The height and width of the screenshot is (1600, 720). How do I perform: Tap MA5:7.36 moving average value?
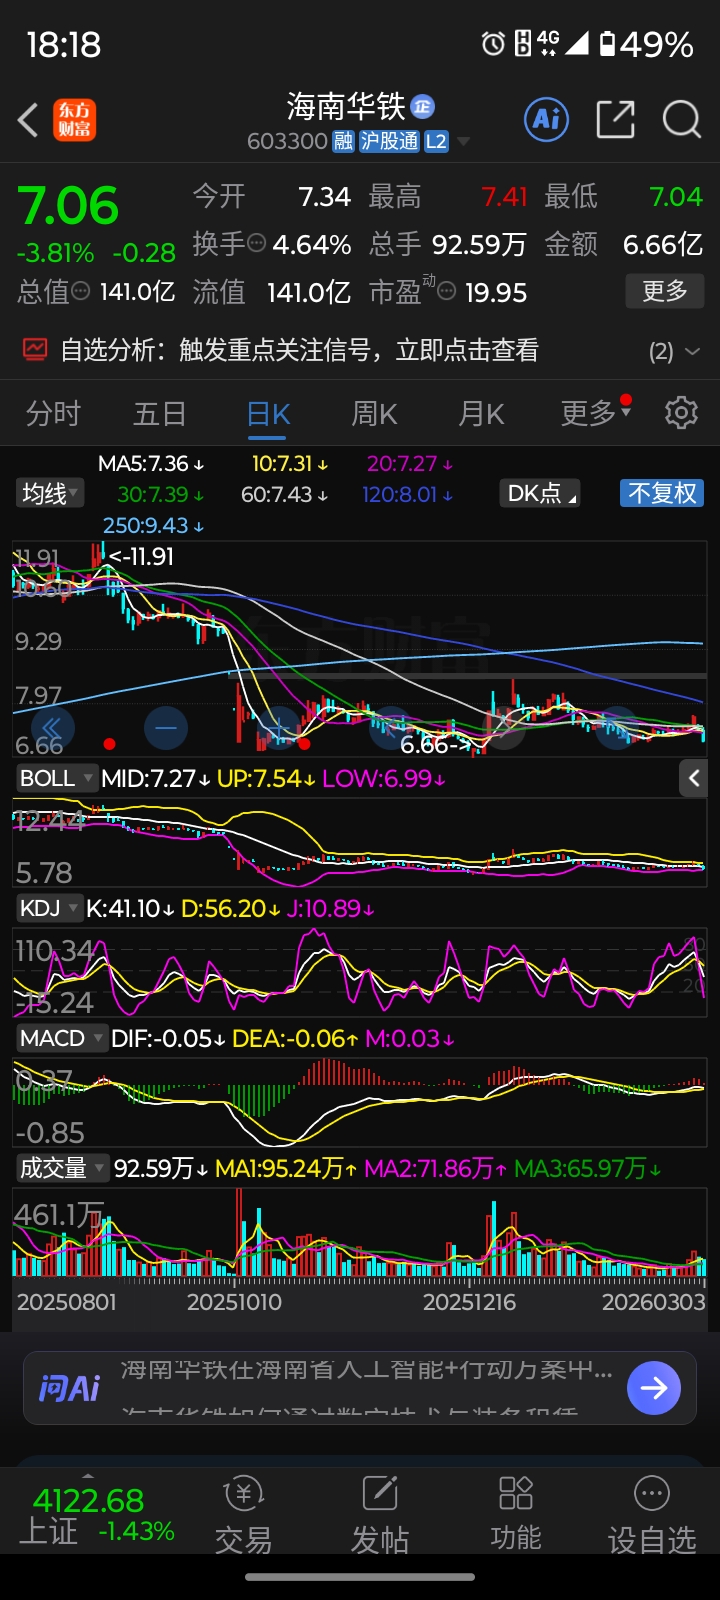pyautogui.click(x=151, y=464)
